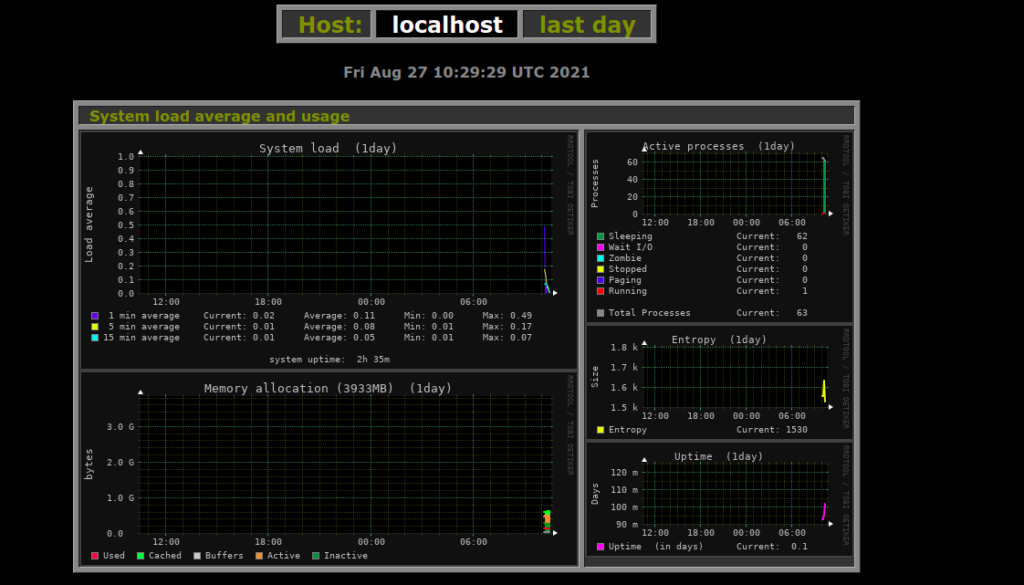Screen dimensions: 1024x585
Task: Click the 'Host:' header label
Action: point(330,25)
